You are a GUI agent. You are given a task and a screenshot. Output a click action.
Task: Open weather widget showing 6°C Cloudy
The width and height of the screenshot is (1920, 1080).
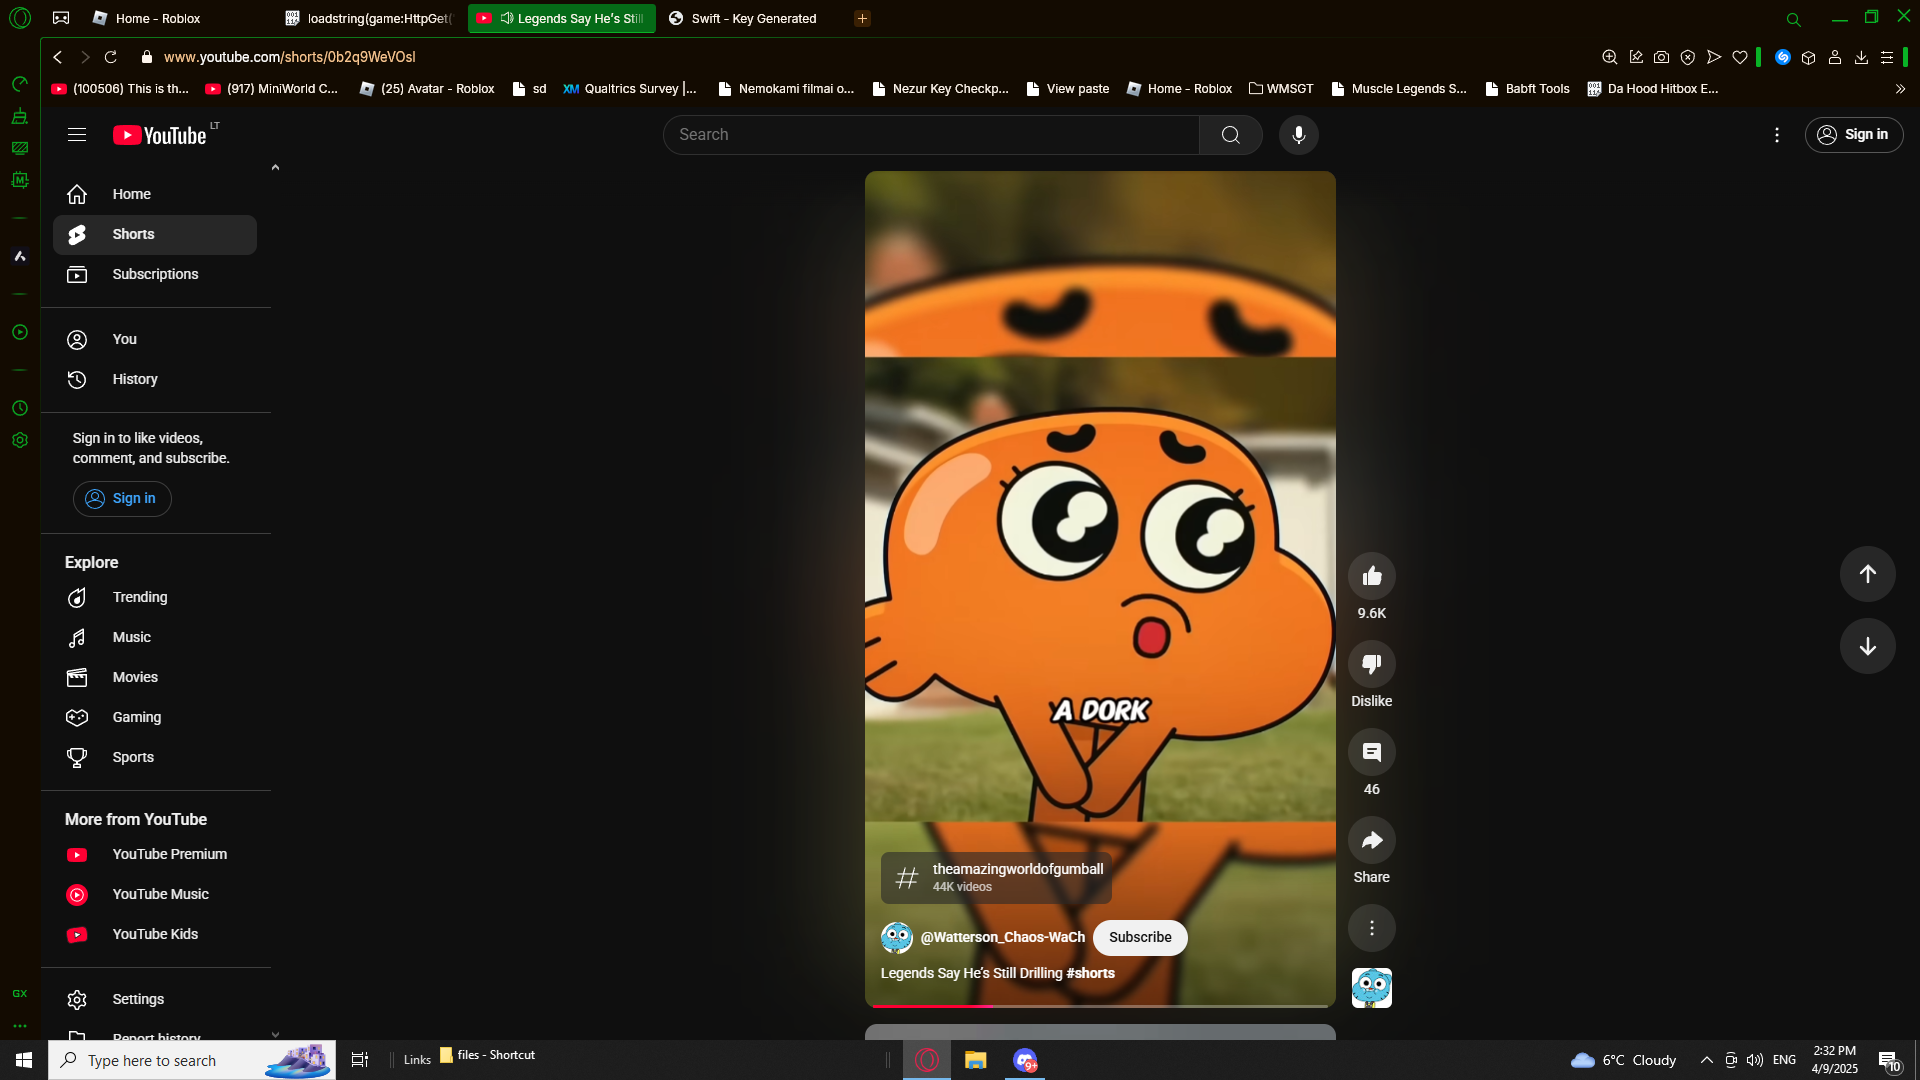[x=1624, y=1060]
